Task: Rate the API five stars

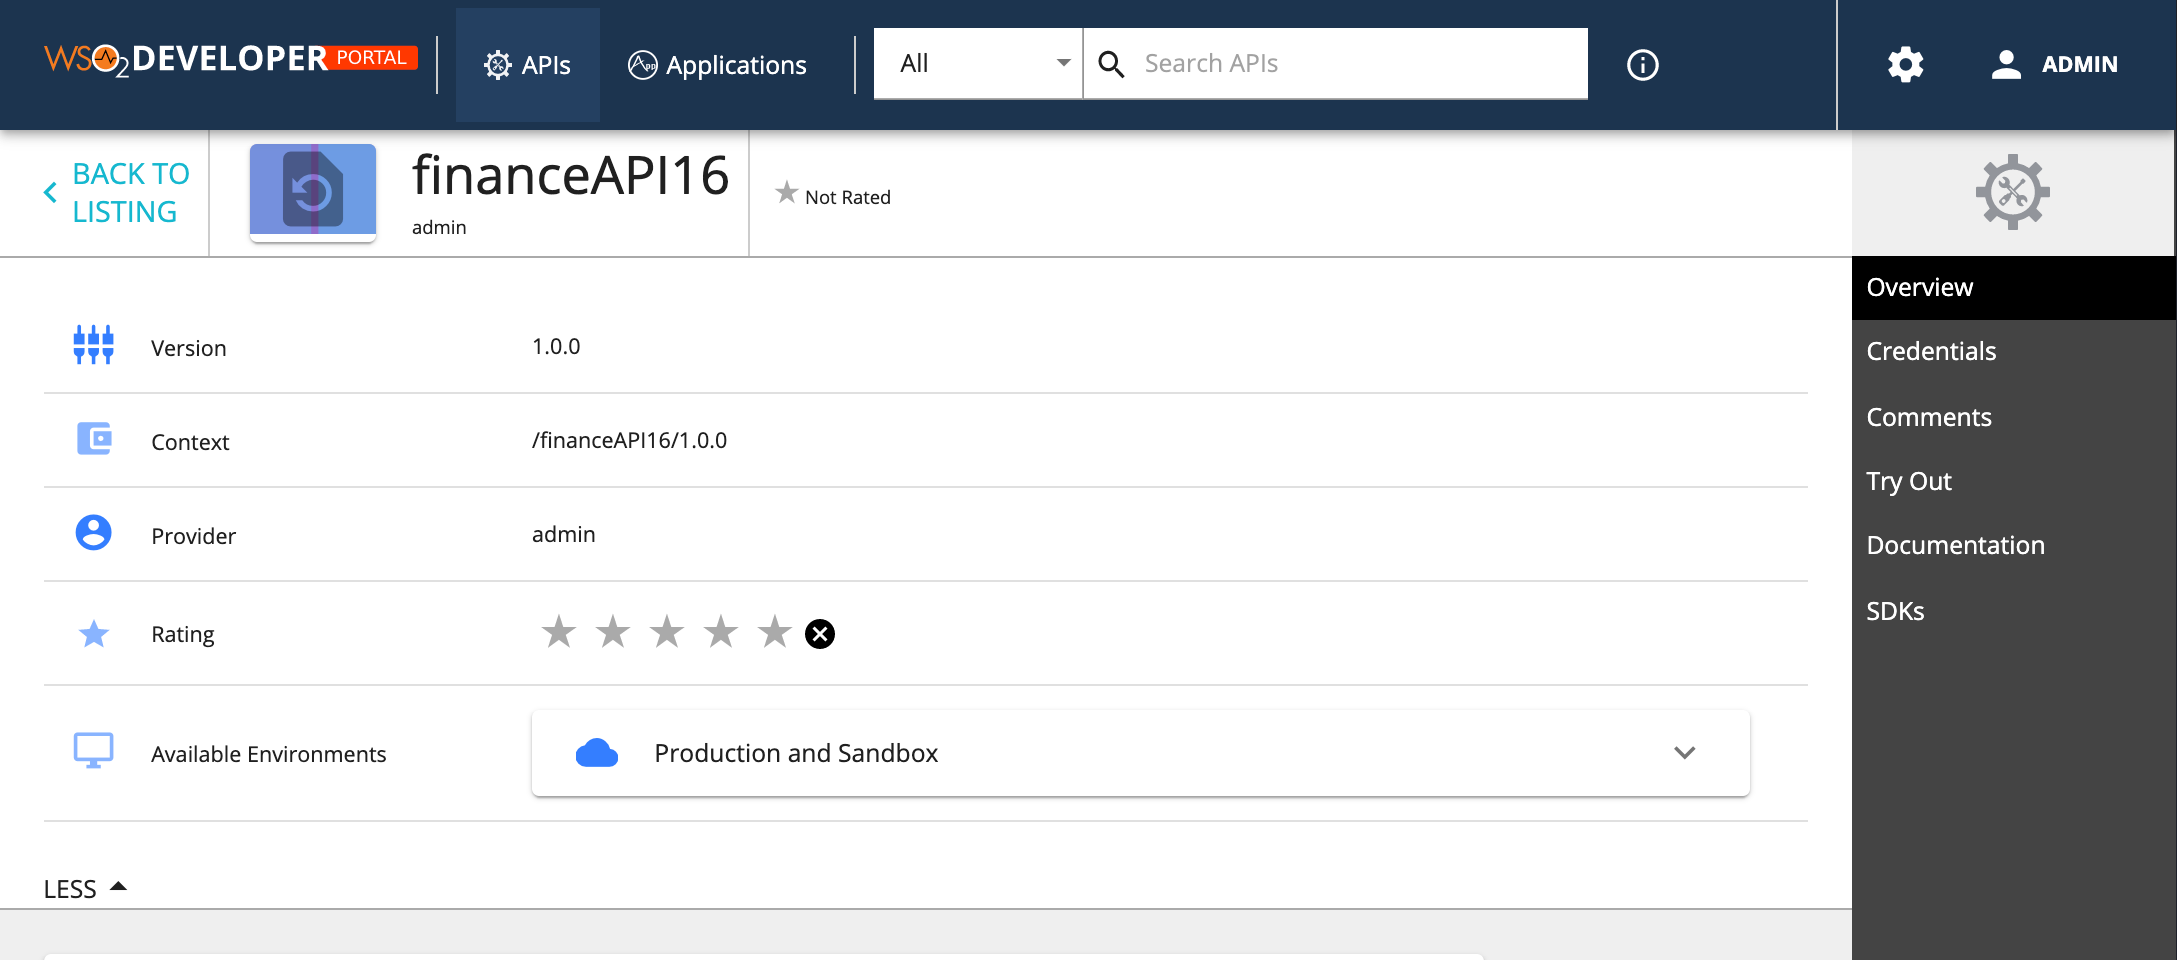Action: click(775, 632)
